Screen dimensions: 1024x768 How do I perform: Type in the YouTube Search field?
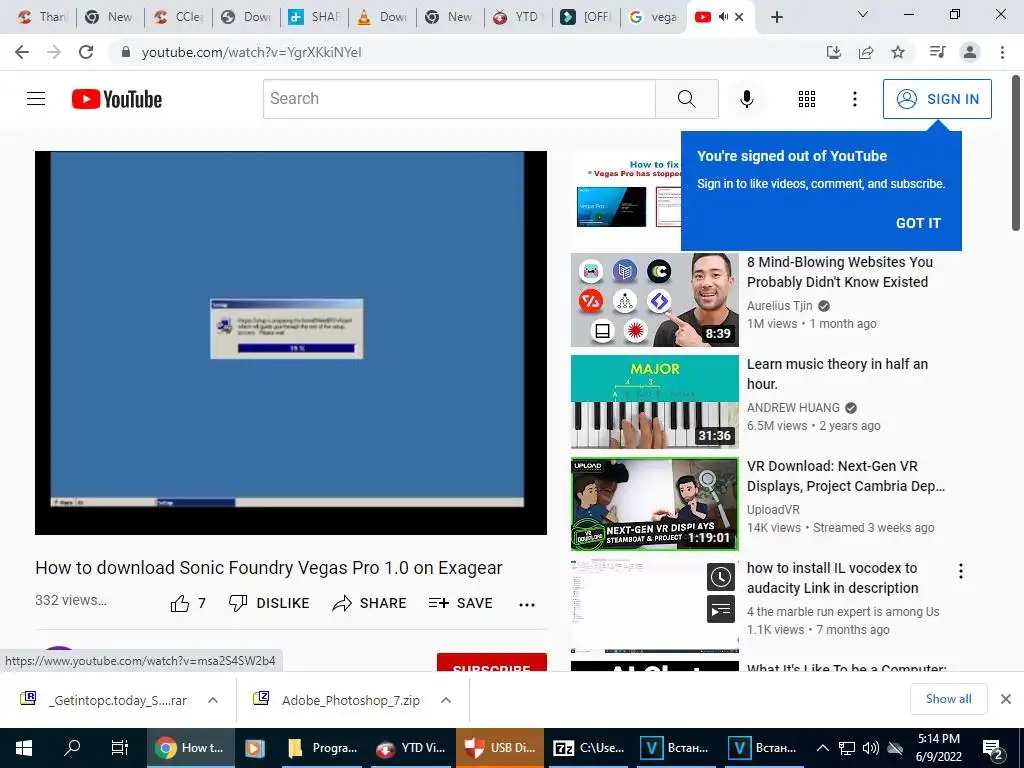459,99
